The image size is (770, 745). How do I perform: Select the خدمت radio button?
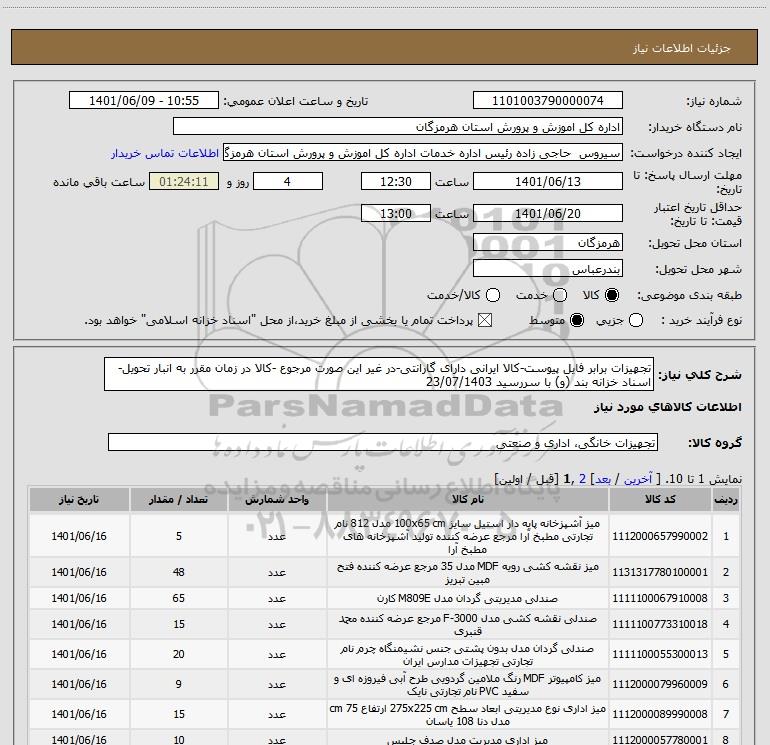(560, 295)
